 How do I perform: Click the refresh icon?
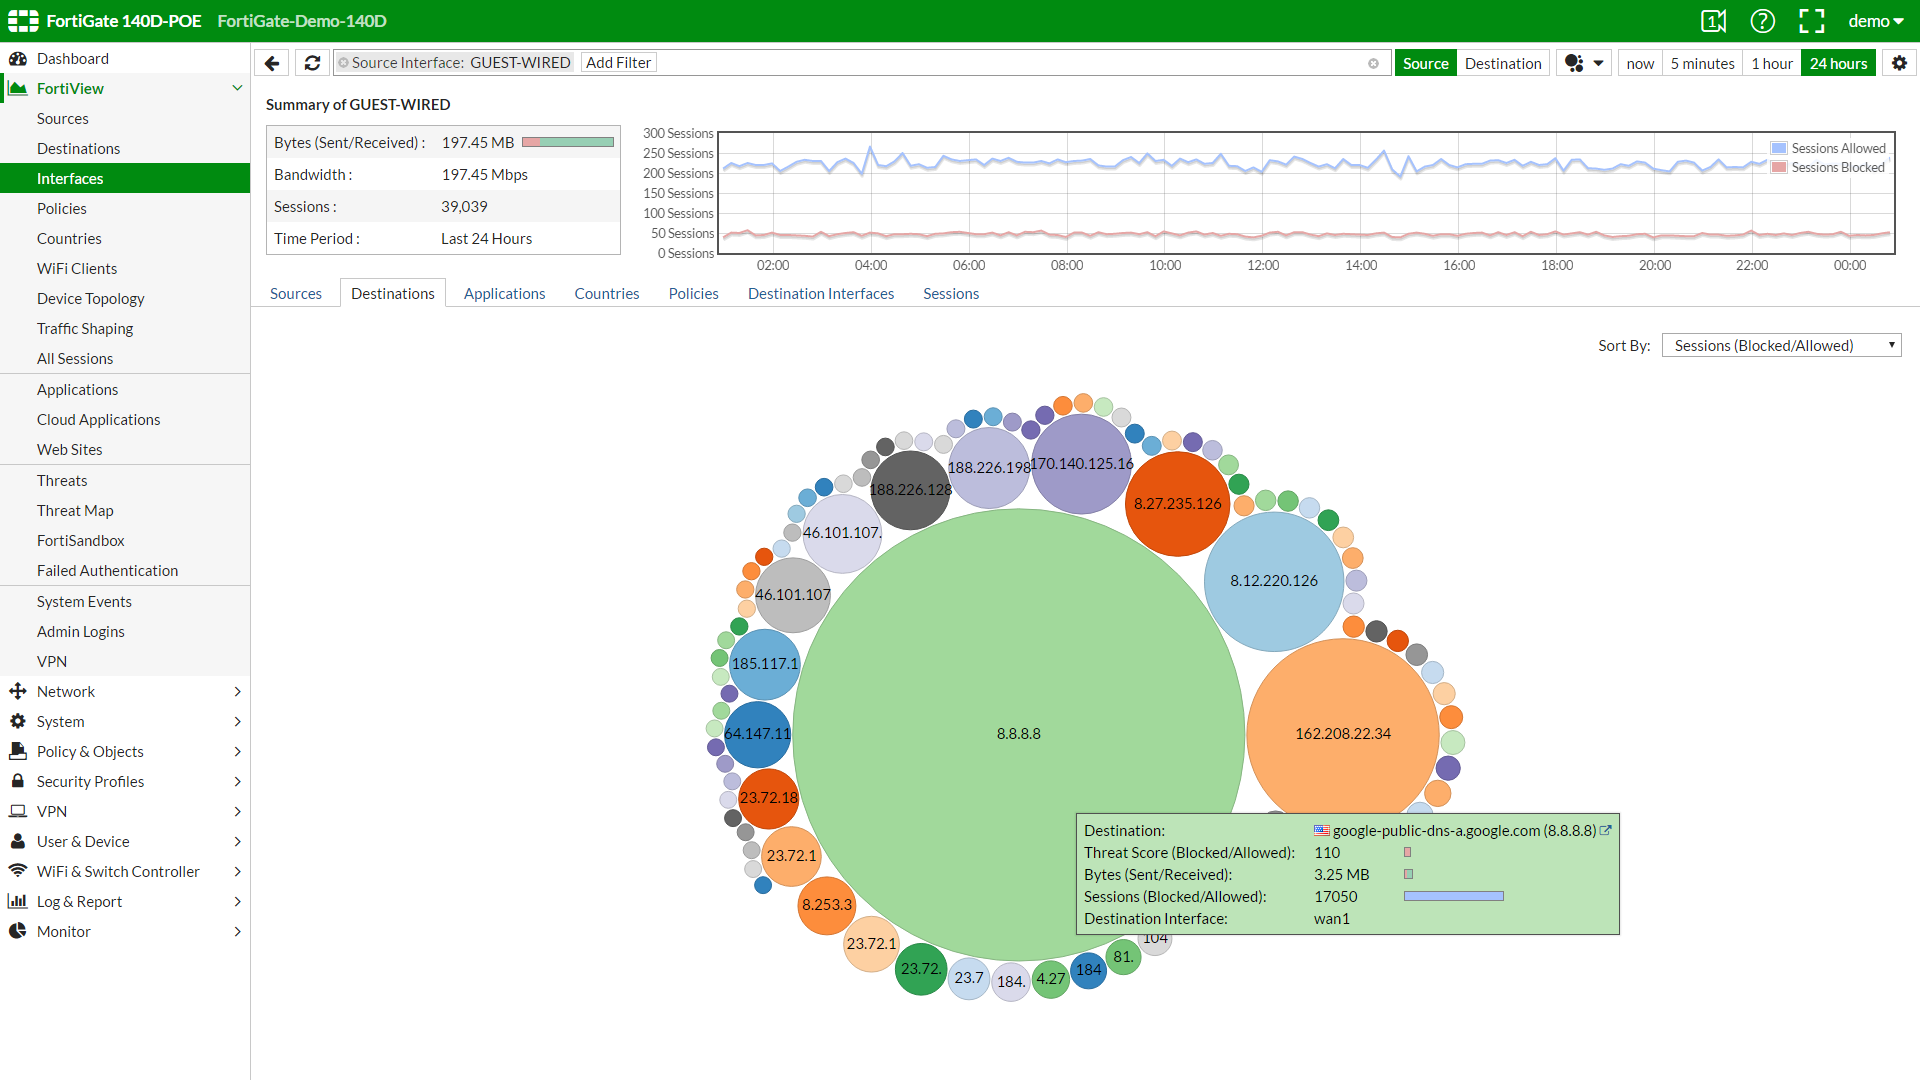coord(312,63)
